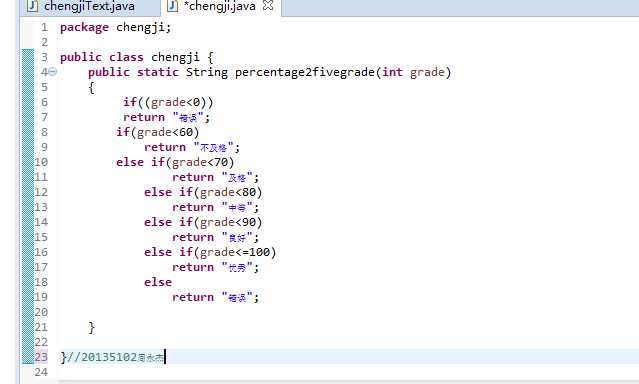
Task: Close the chengji.java tab
Action: tap(268, 6)
